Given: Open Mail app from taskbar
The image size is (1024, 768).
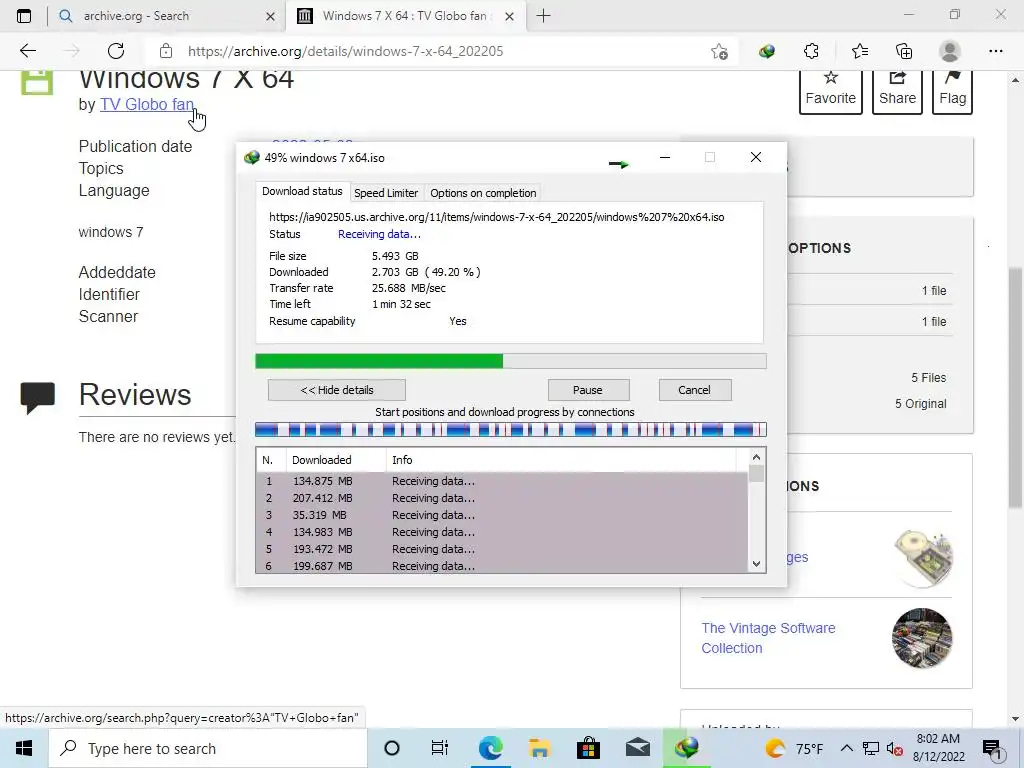Looking at the screenshot, I should coord(637,748).
